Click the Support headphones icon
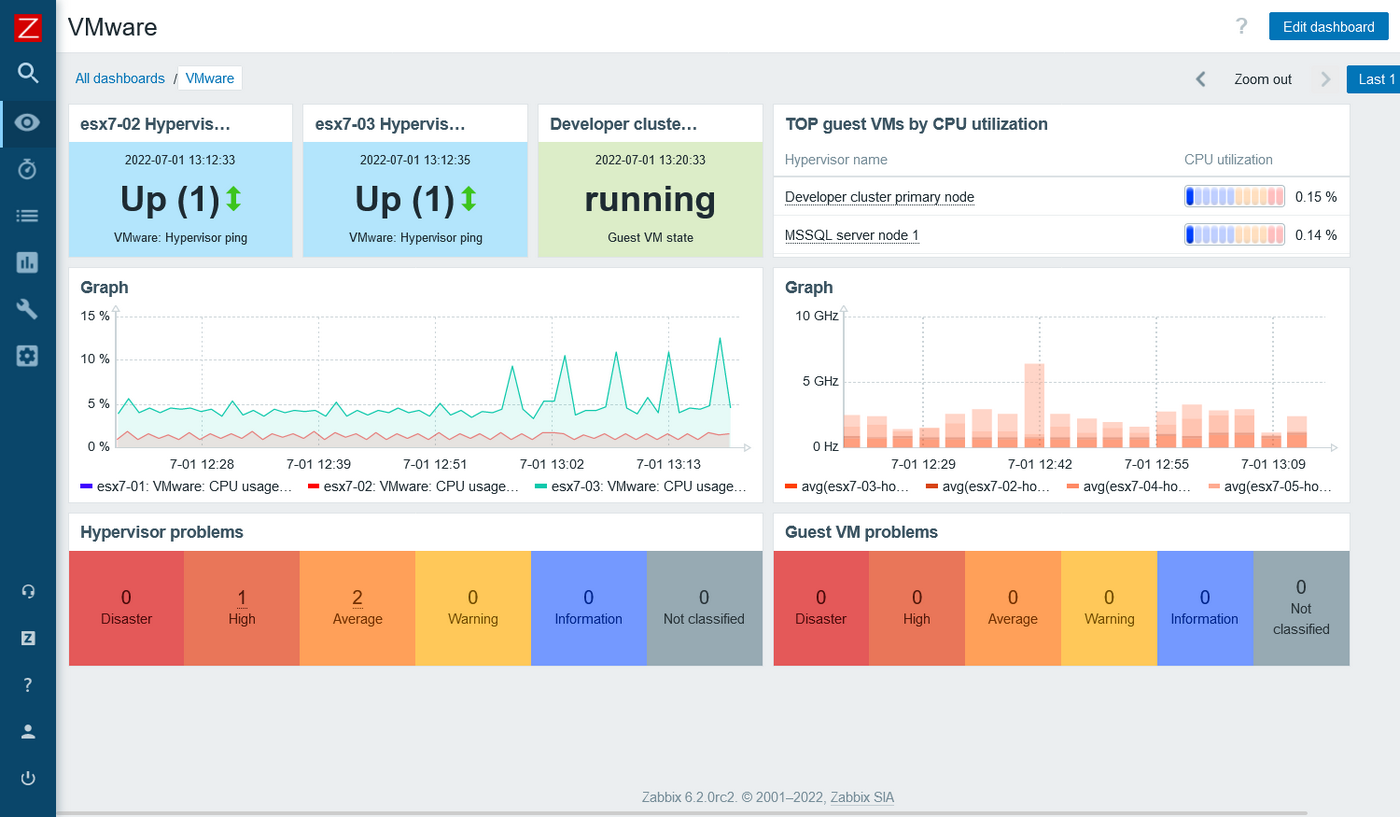The height and width of the screenshot is (817, 1400). [x=27, y=591]
